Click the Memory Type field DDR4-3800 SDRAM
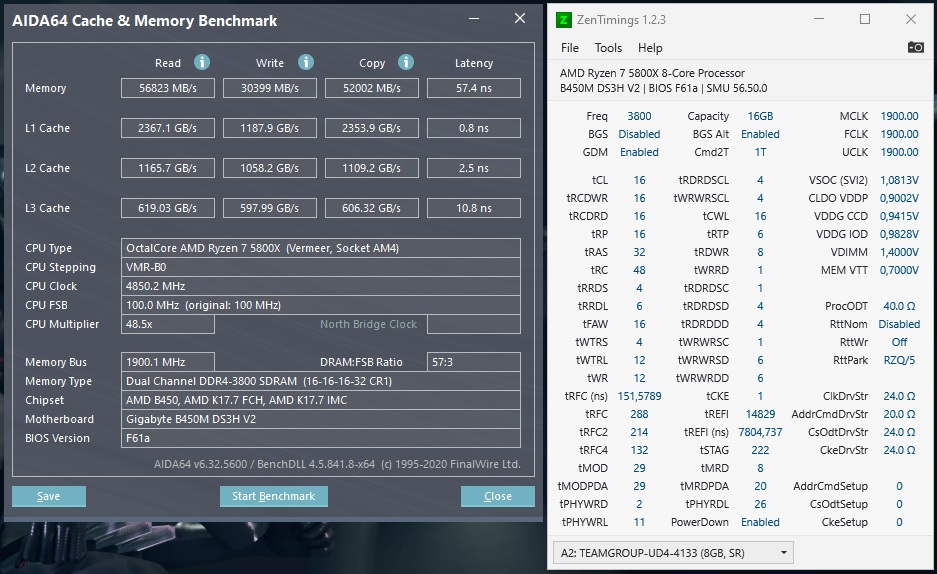This screenshot has height=574, width=937. click(321, 381)
